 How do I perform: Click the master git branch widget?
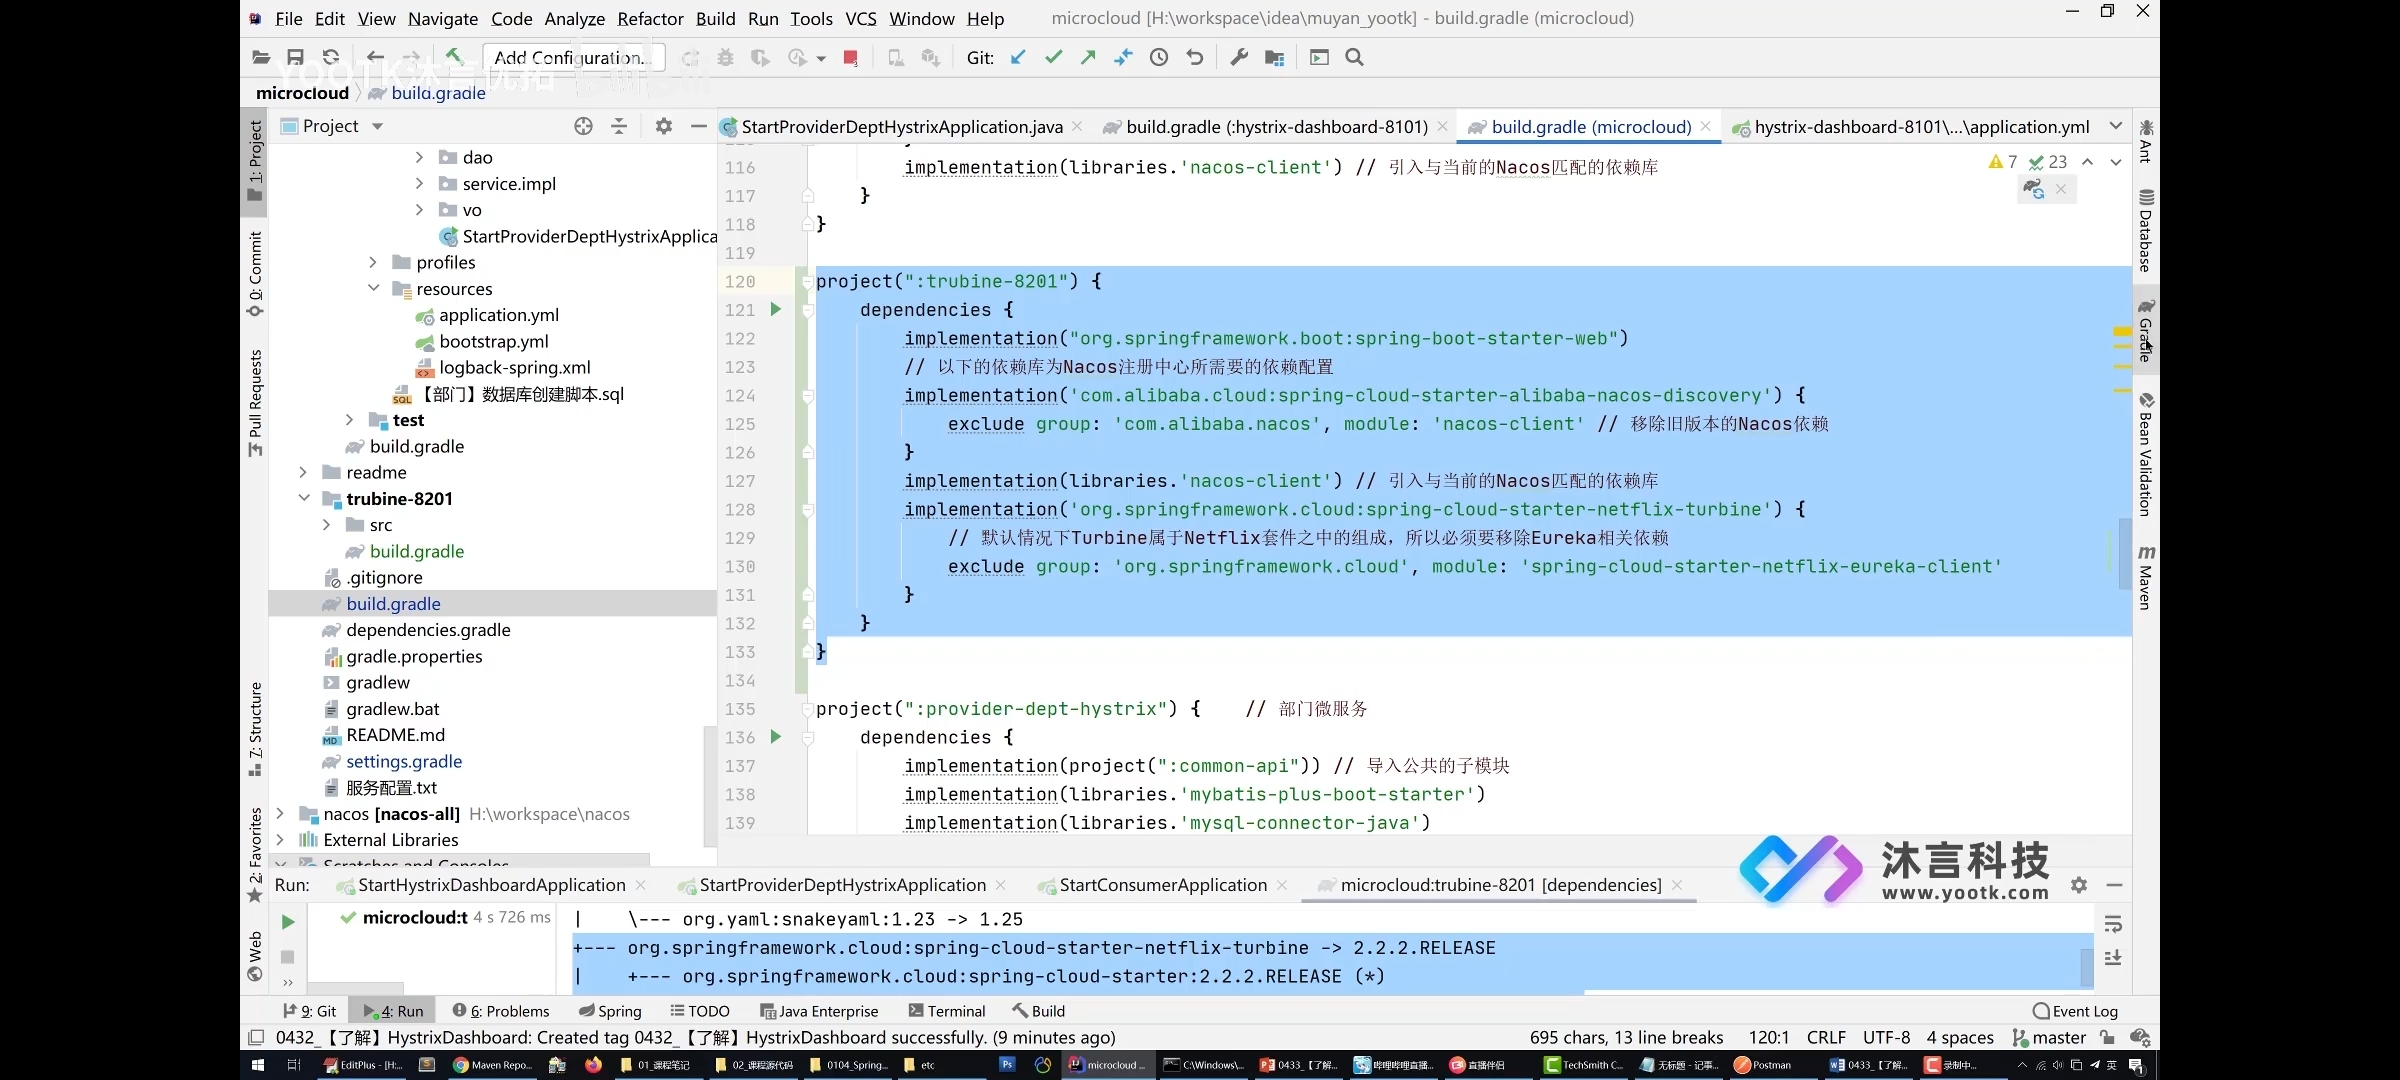coord(2049,1038)
